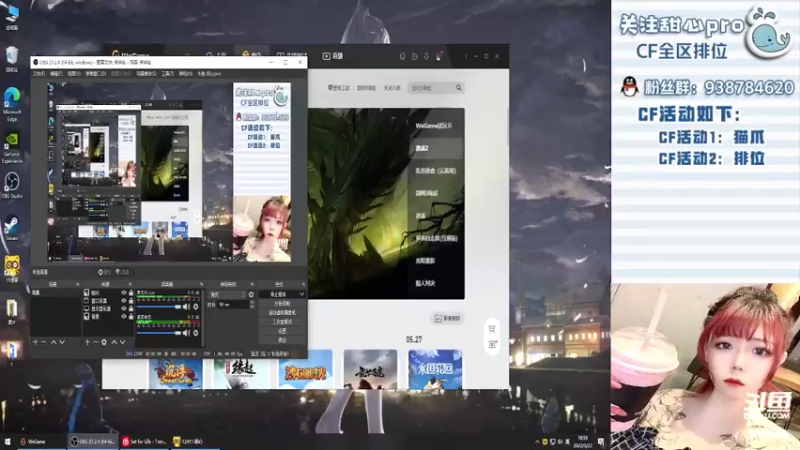Open OBS 视图(V) menu
800x450 pixels.
pyautogui.click(x=74, y=74)
